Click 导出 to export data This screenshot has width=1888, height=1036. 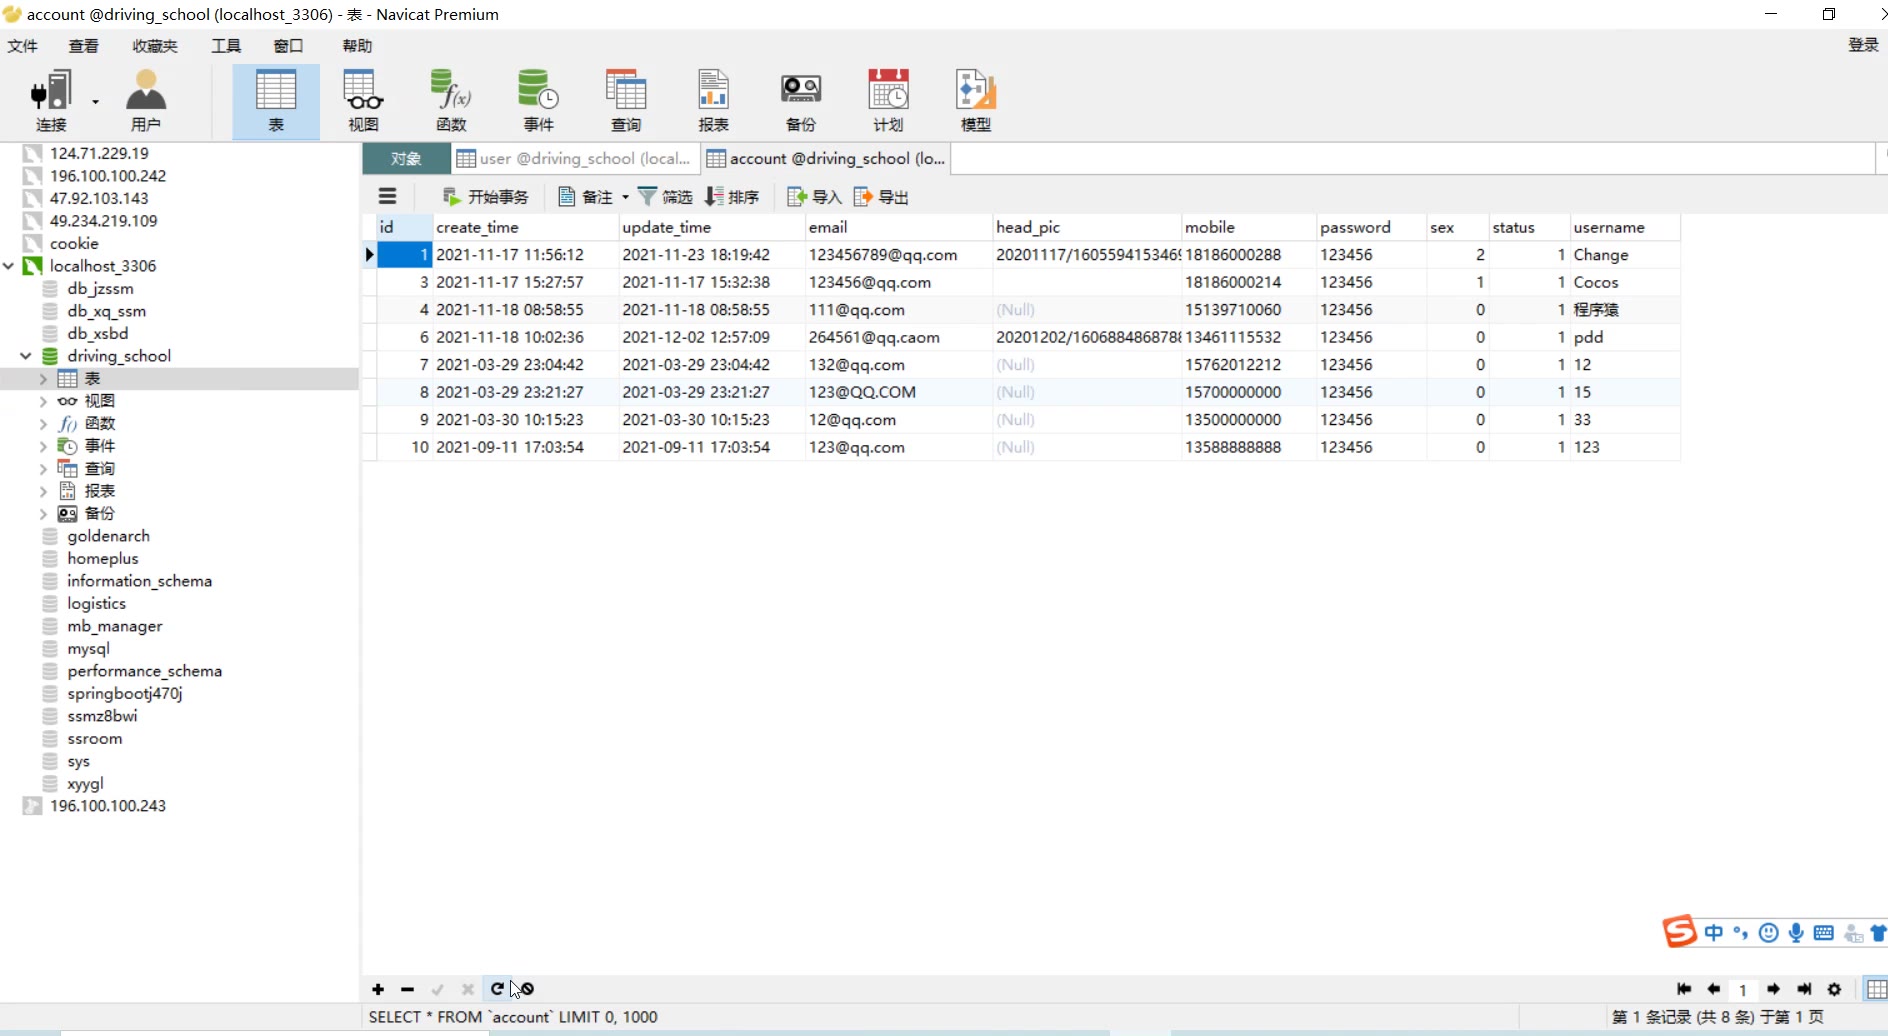click(881, 197)
